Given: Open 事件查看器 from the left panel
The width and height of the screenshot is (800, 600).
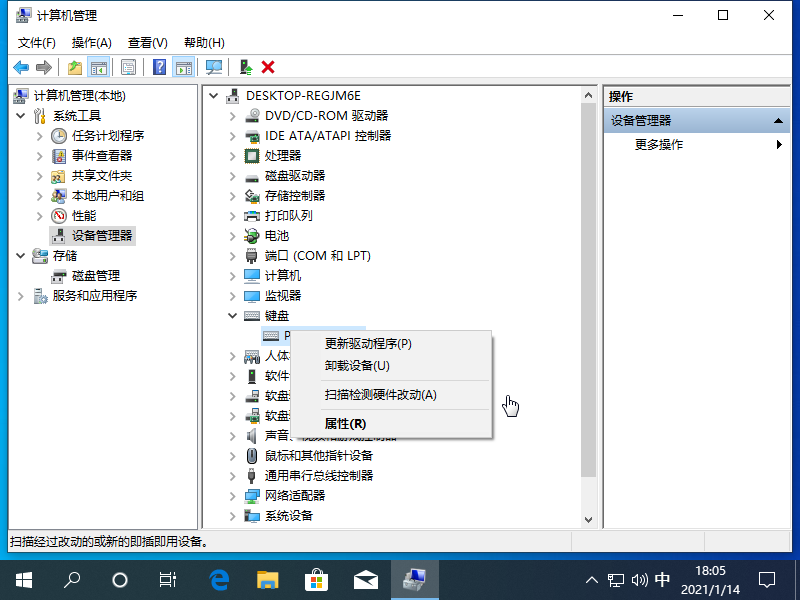Looking at the screenshot, I should [100, 155].
